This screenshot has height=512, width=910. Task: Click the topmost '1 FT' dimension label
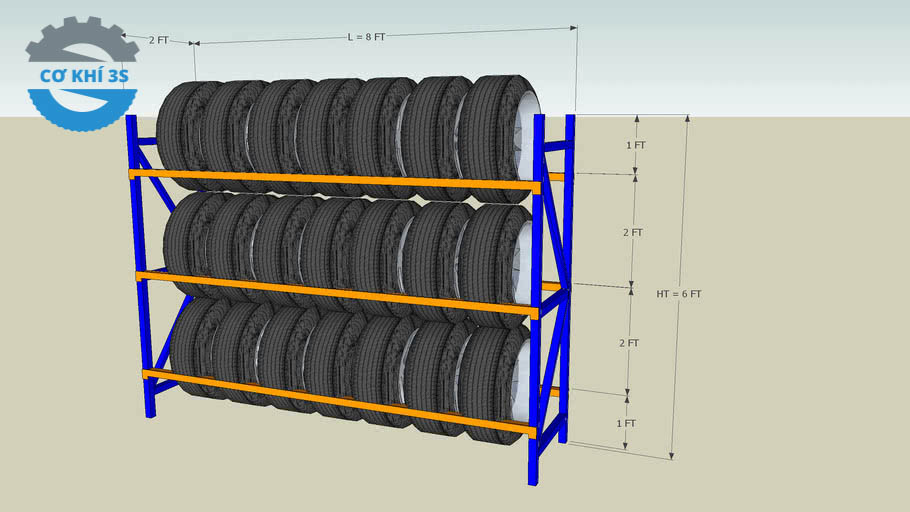click(636, 145)
